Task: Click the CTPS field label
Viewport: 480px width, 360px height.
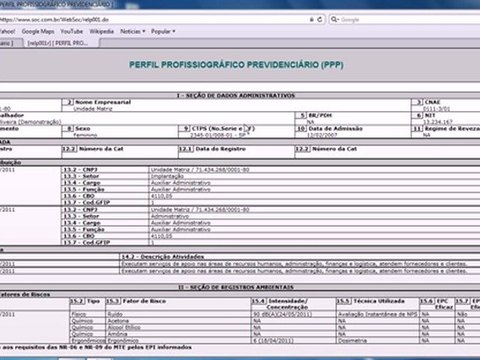Action: point(223,129)
